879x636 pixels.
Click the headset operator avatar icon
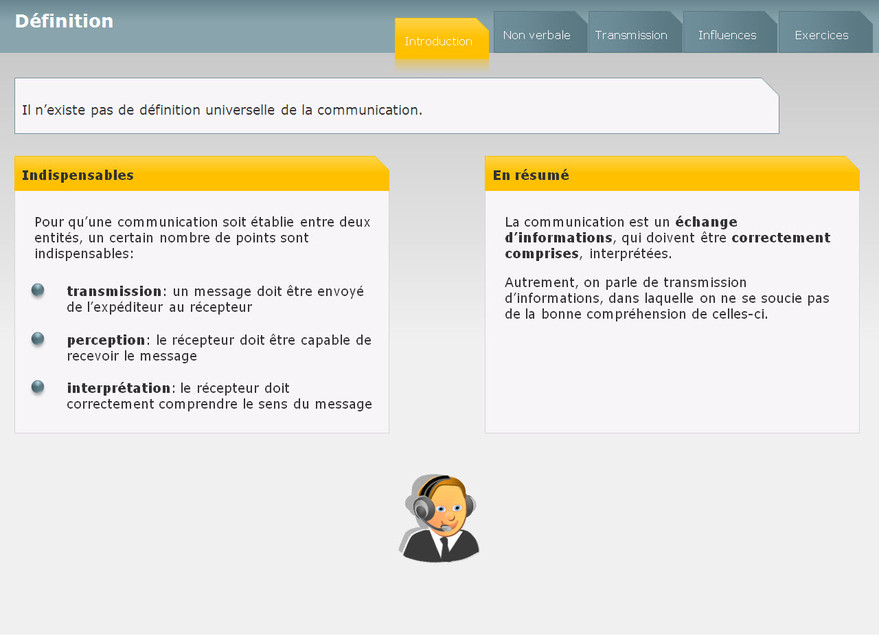click(x=440, y=518)
